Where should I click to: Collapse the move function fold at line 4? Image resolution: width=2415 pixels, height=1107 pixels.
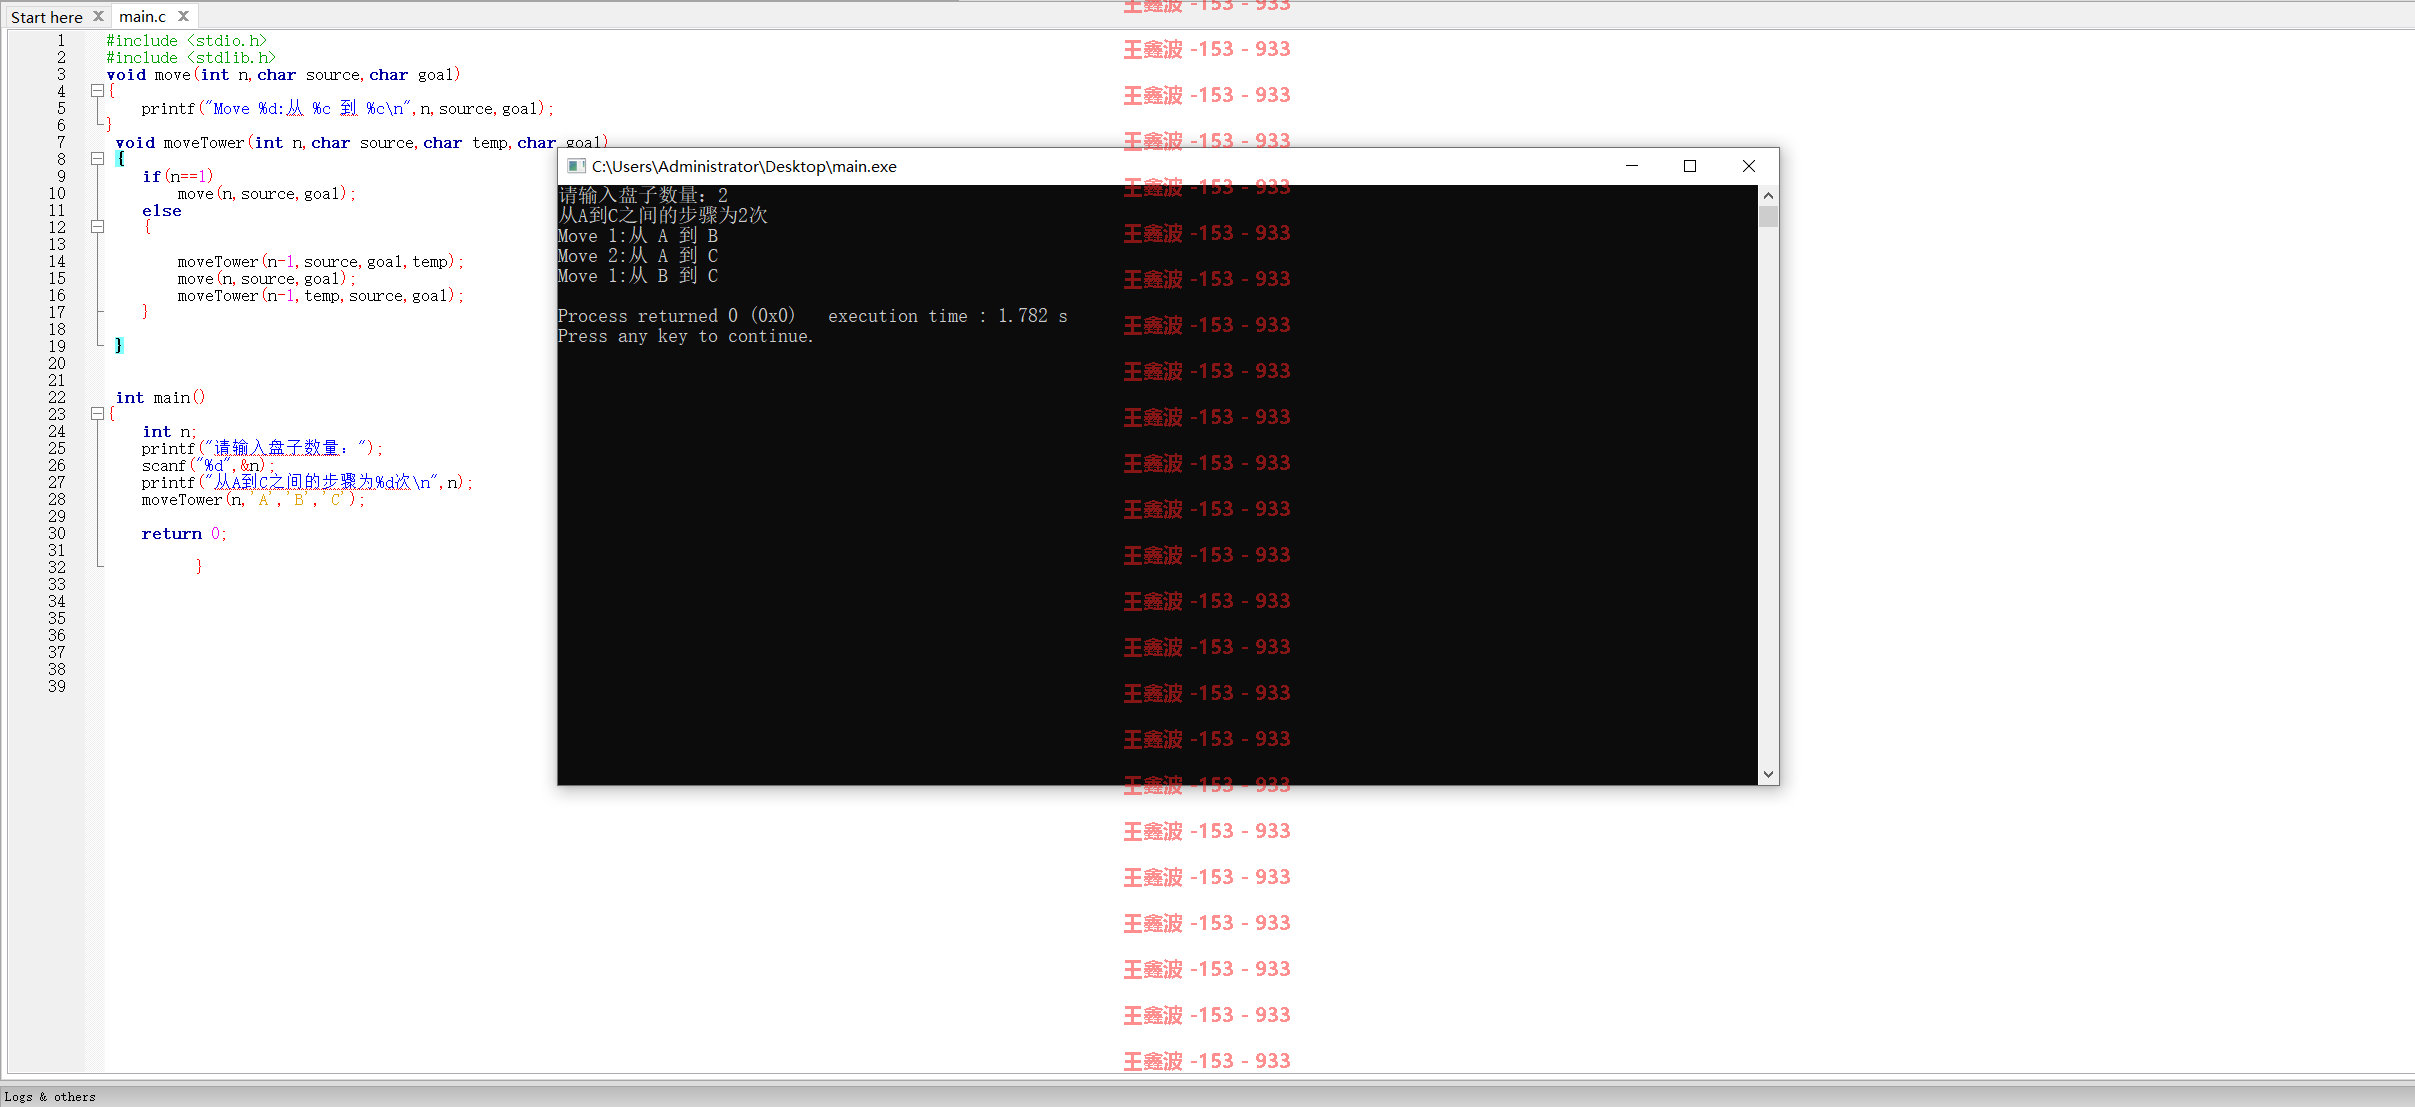(97, 91)
